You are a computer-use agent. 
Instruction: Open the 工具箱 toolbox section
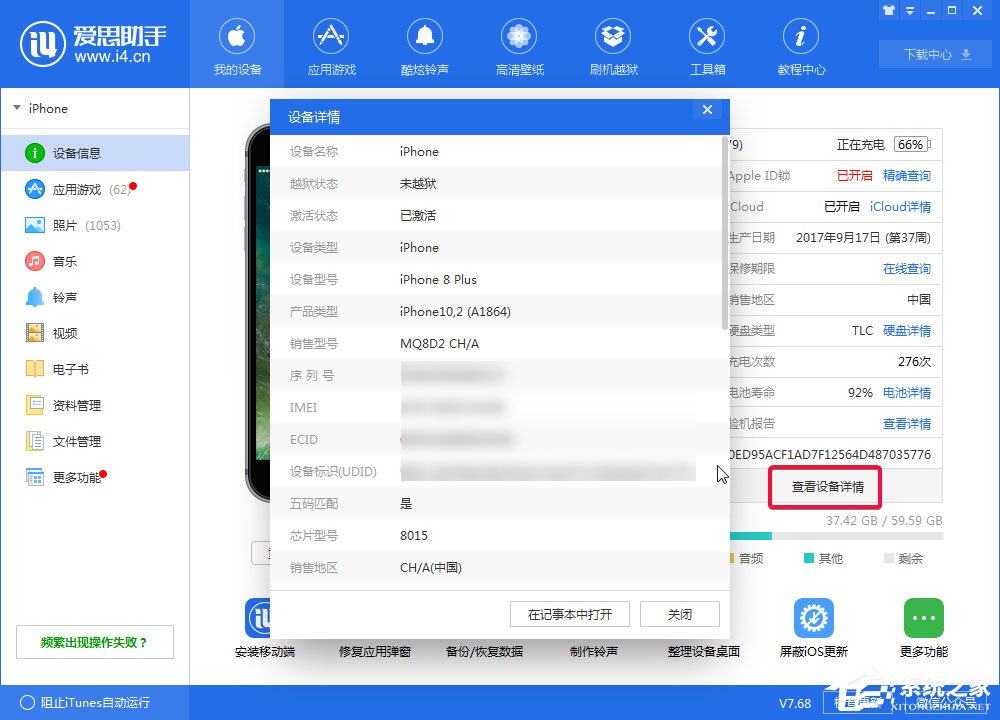click(706, 45)
